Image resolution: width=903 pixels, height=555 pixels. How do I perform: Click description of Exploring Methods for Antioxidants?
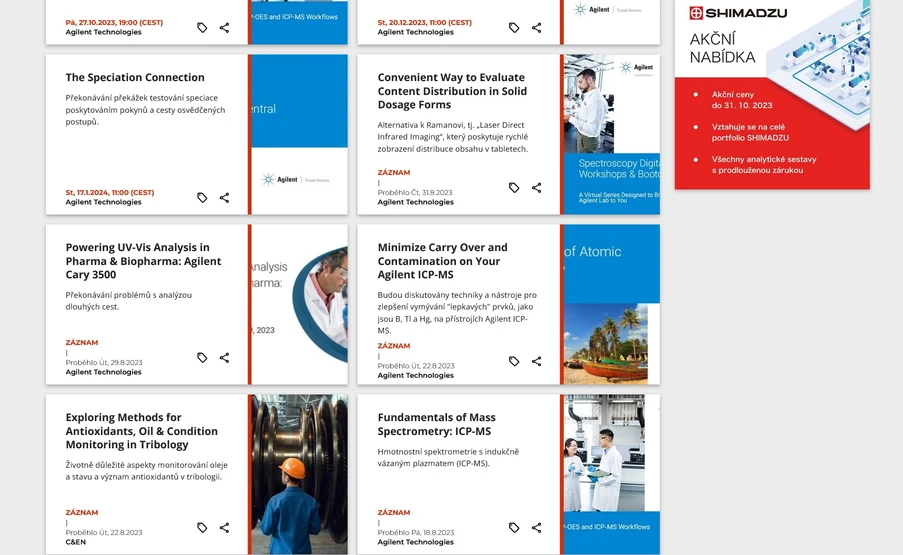click(146, 470)
